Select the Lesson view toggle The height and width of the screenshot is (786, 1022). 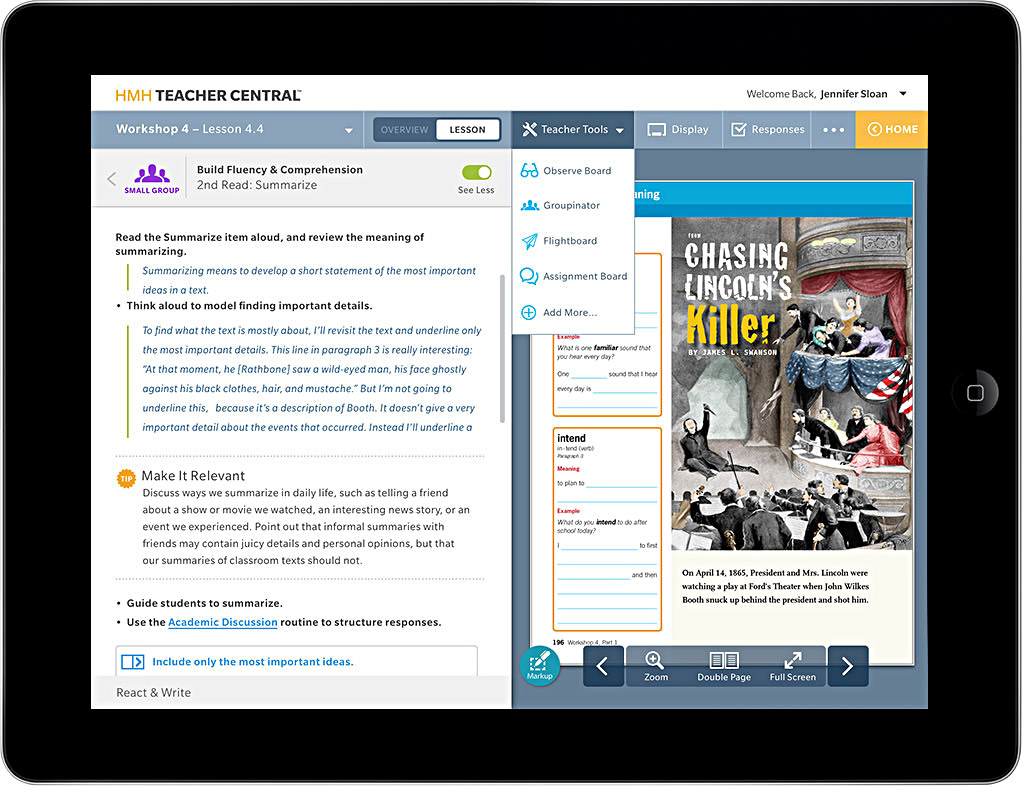pos(467,130)
